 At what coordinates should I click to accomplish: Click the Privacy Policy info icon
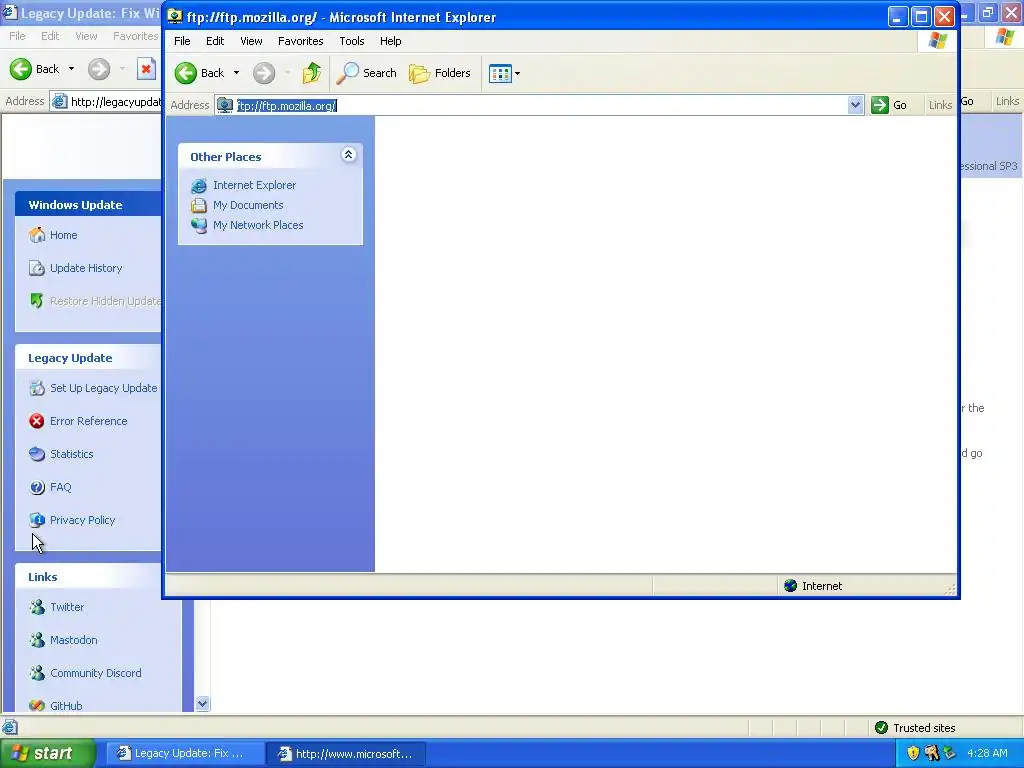click(37, 520)
